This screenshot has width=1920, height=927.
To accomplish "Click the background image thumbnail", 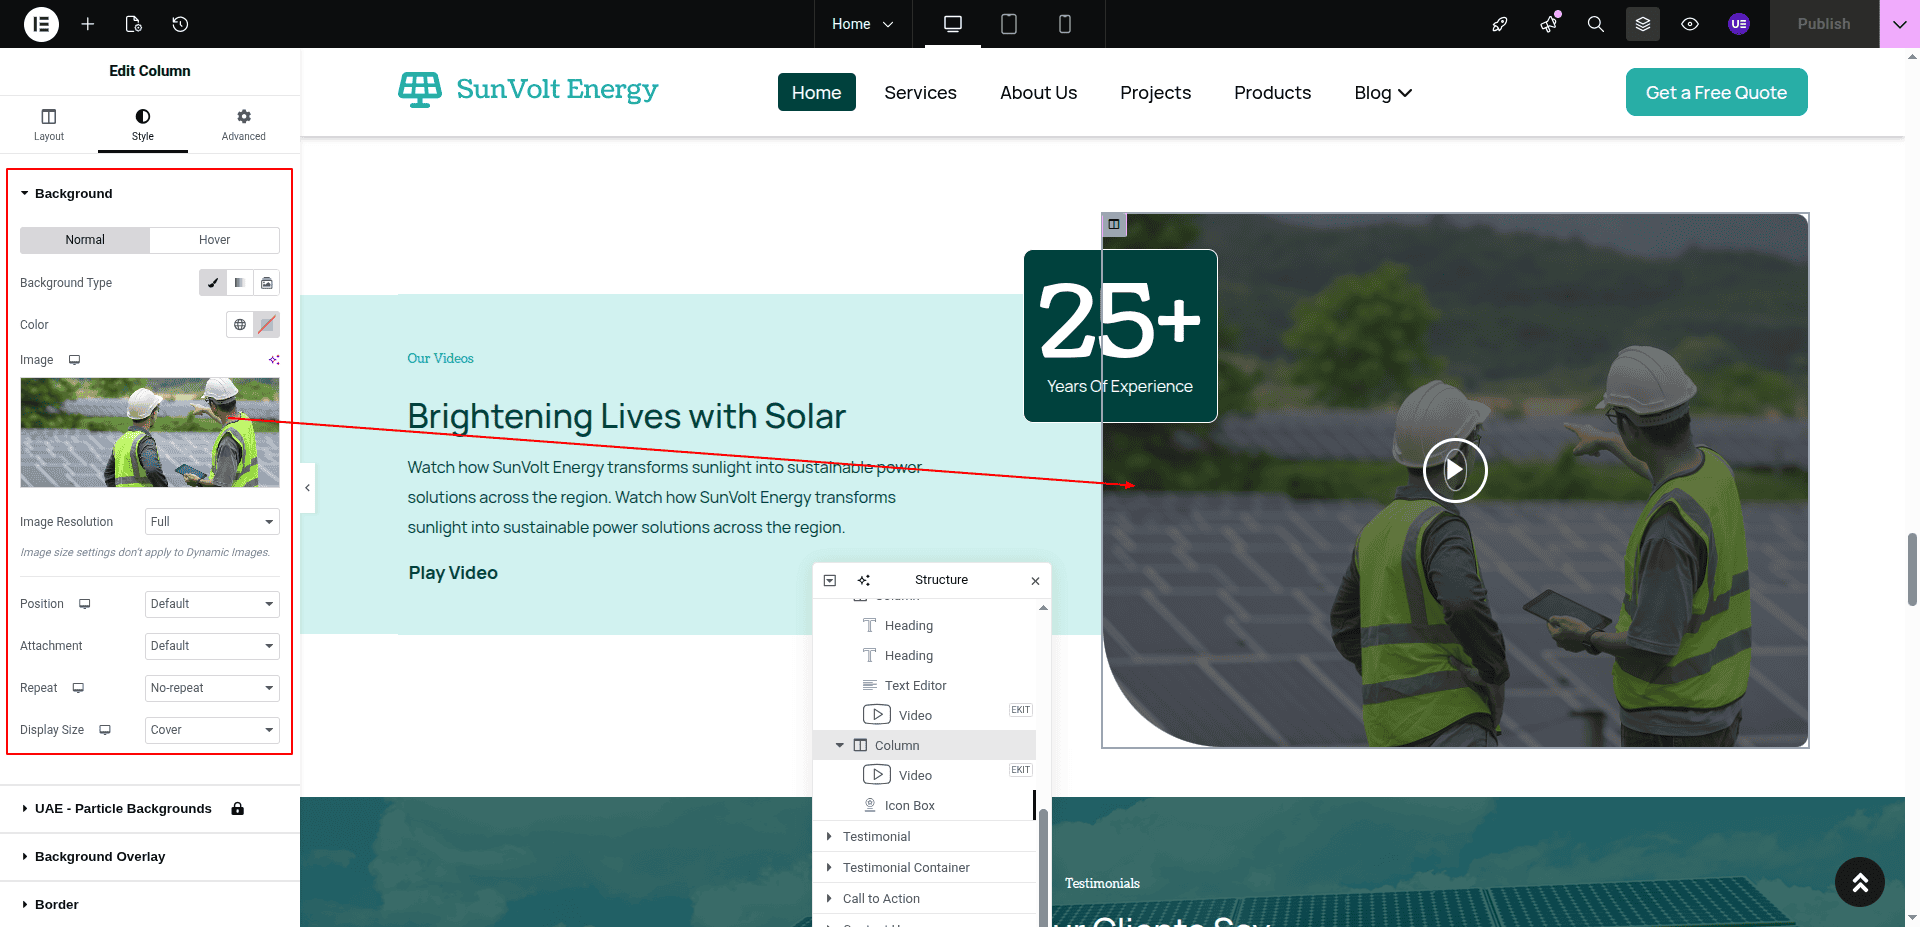I will point(150,432).
